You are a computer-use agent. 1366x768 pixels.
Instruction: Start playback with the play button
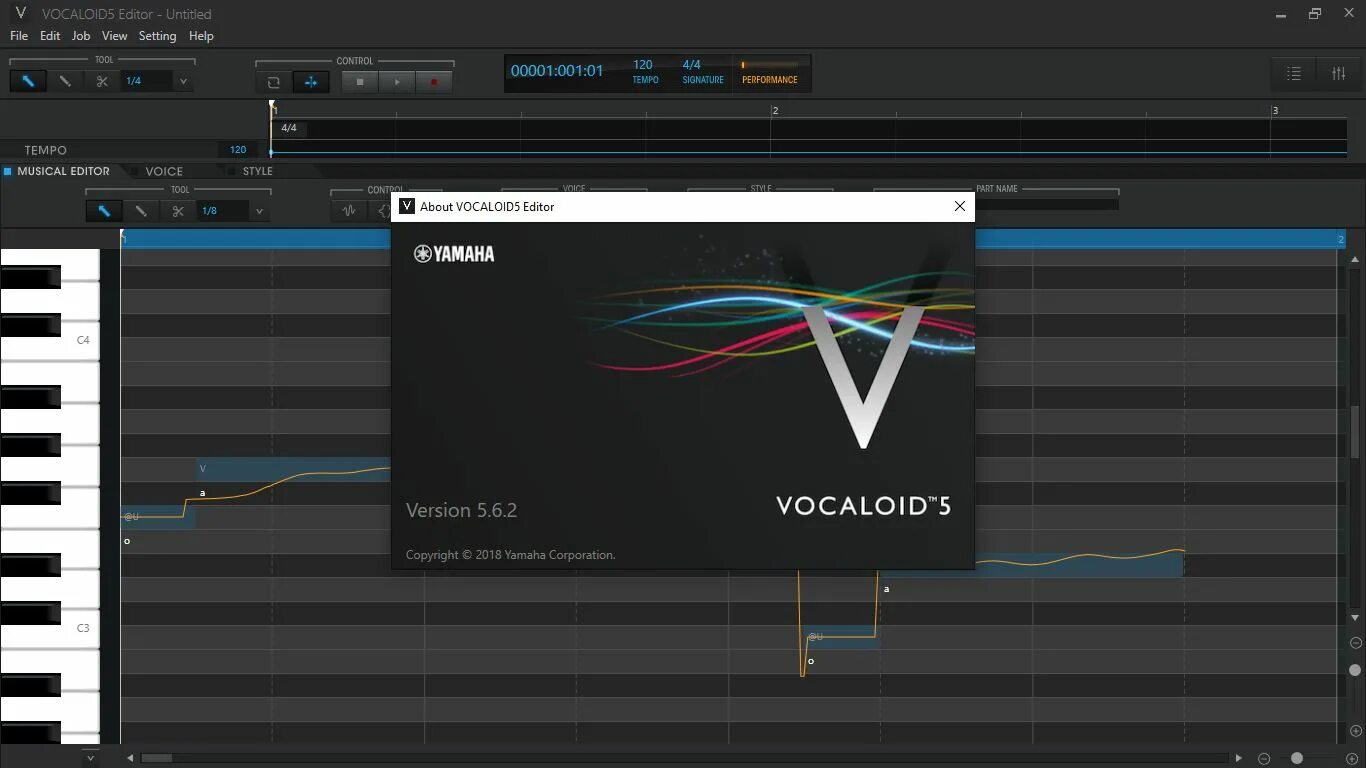click(397, 82)
